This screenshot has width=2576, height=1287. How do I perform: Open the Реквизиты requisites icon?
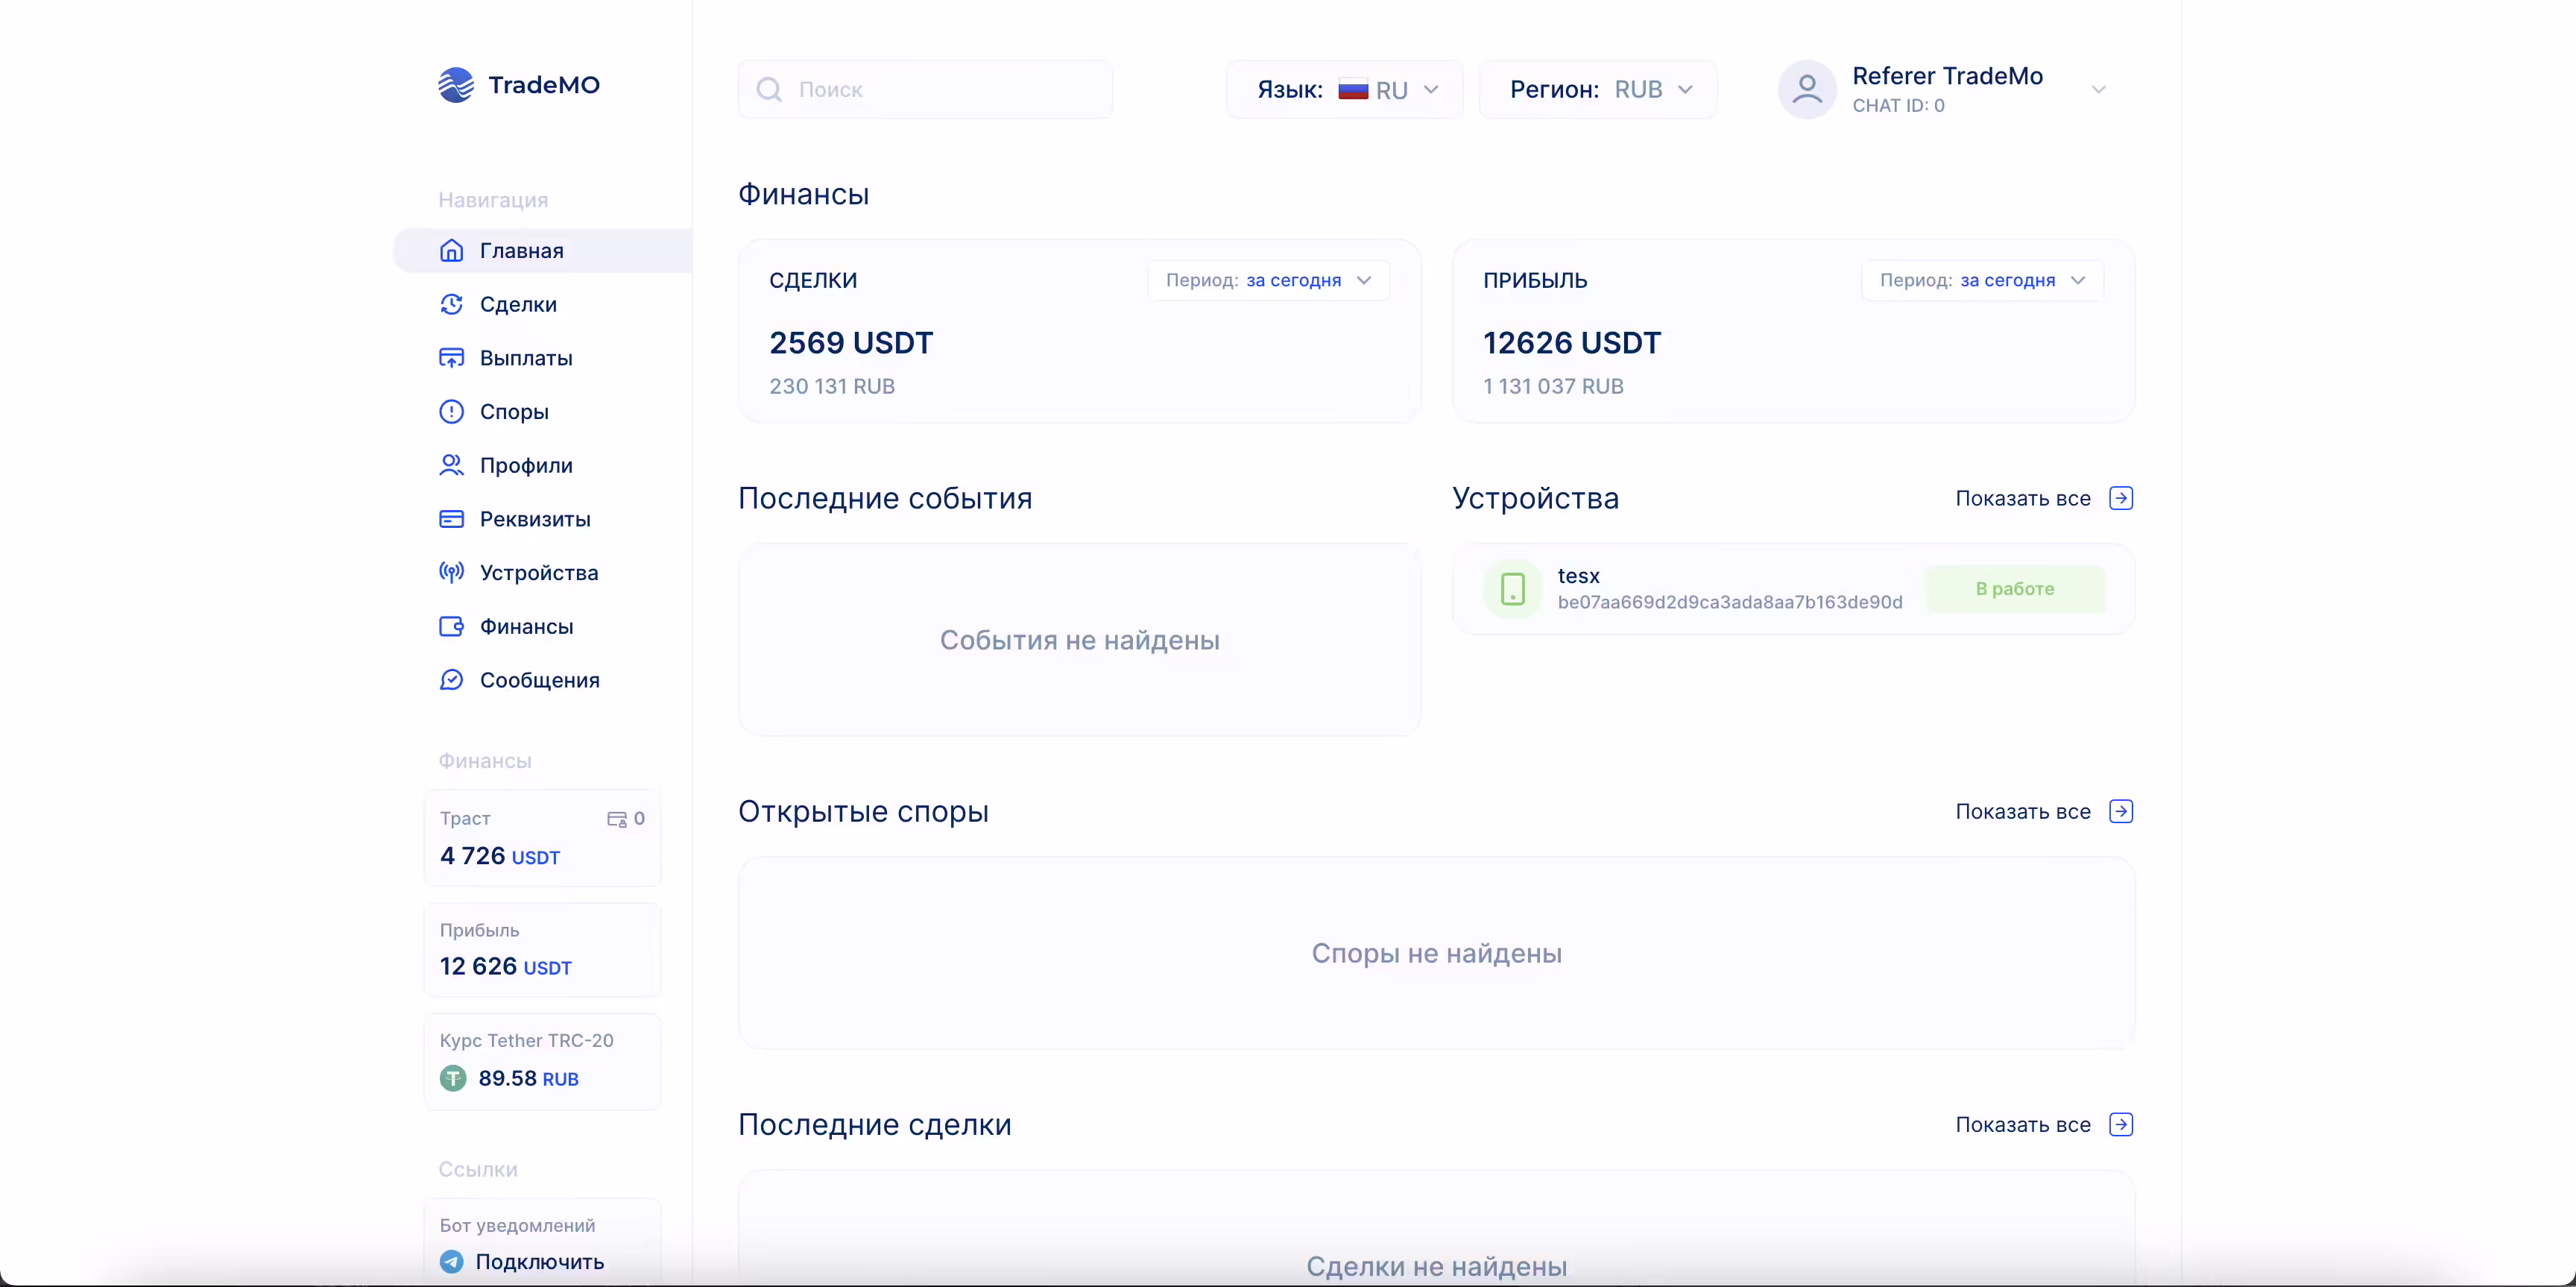coord(452,519)
